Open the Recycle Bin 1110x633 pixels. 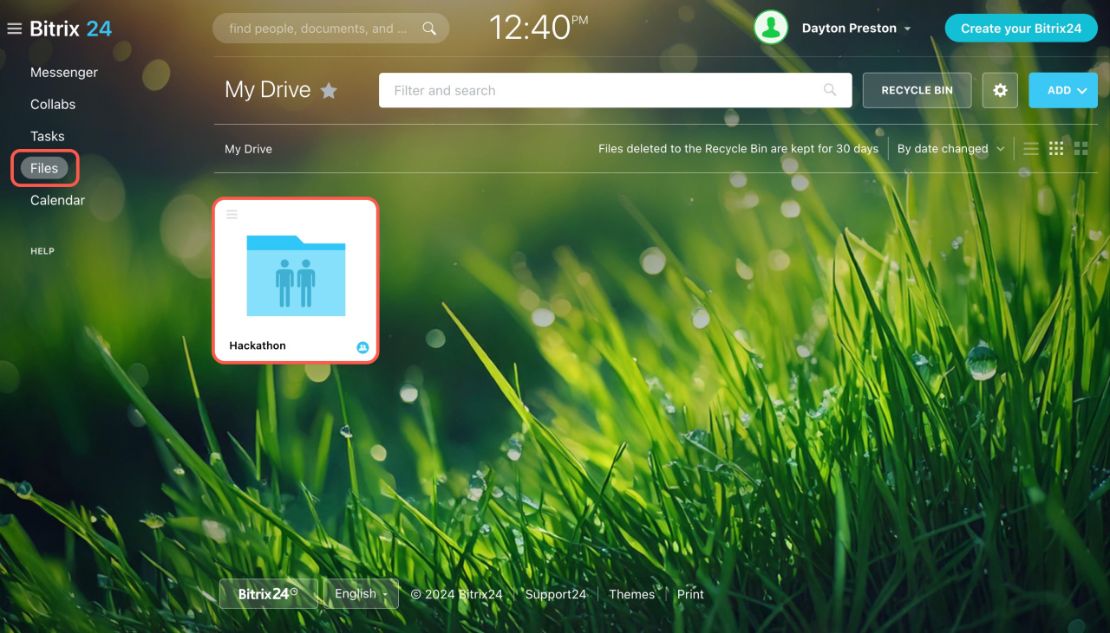(x=917, y=90)
